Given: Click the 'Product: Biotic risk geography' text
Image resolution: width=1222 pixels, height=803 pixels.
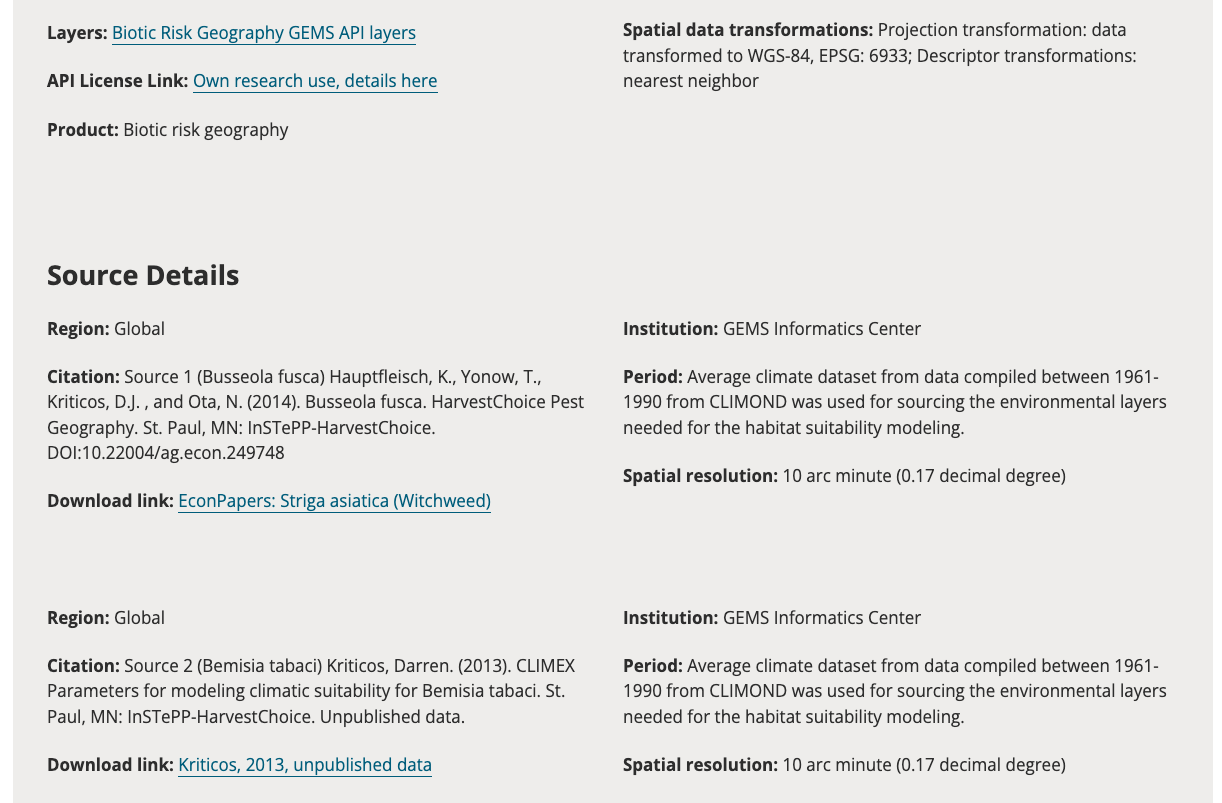Looking at the screenshot, I should 167,130.
